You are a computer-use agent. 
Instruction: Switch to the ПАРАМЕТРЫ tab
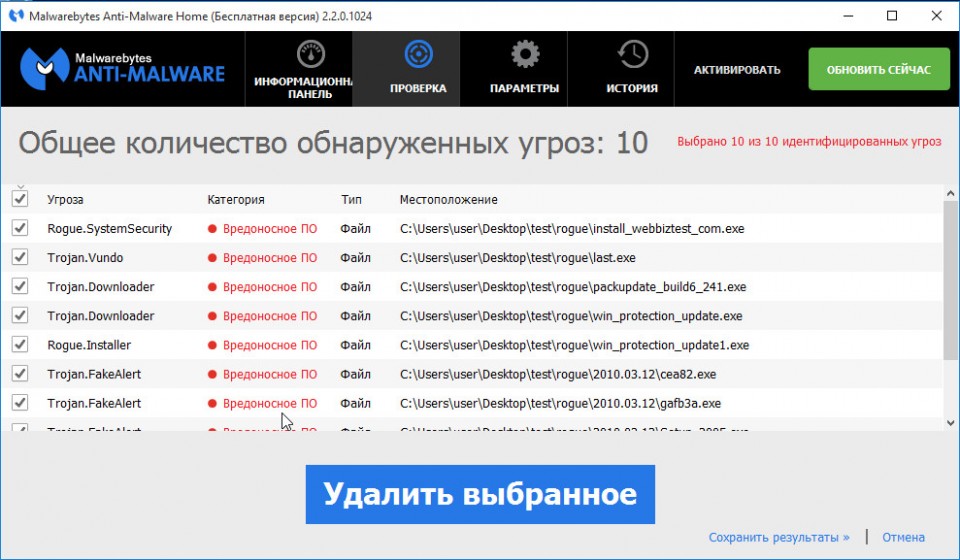pos(514,69)
